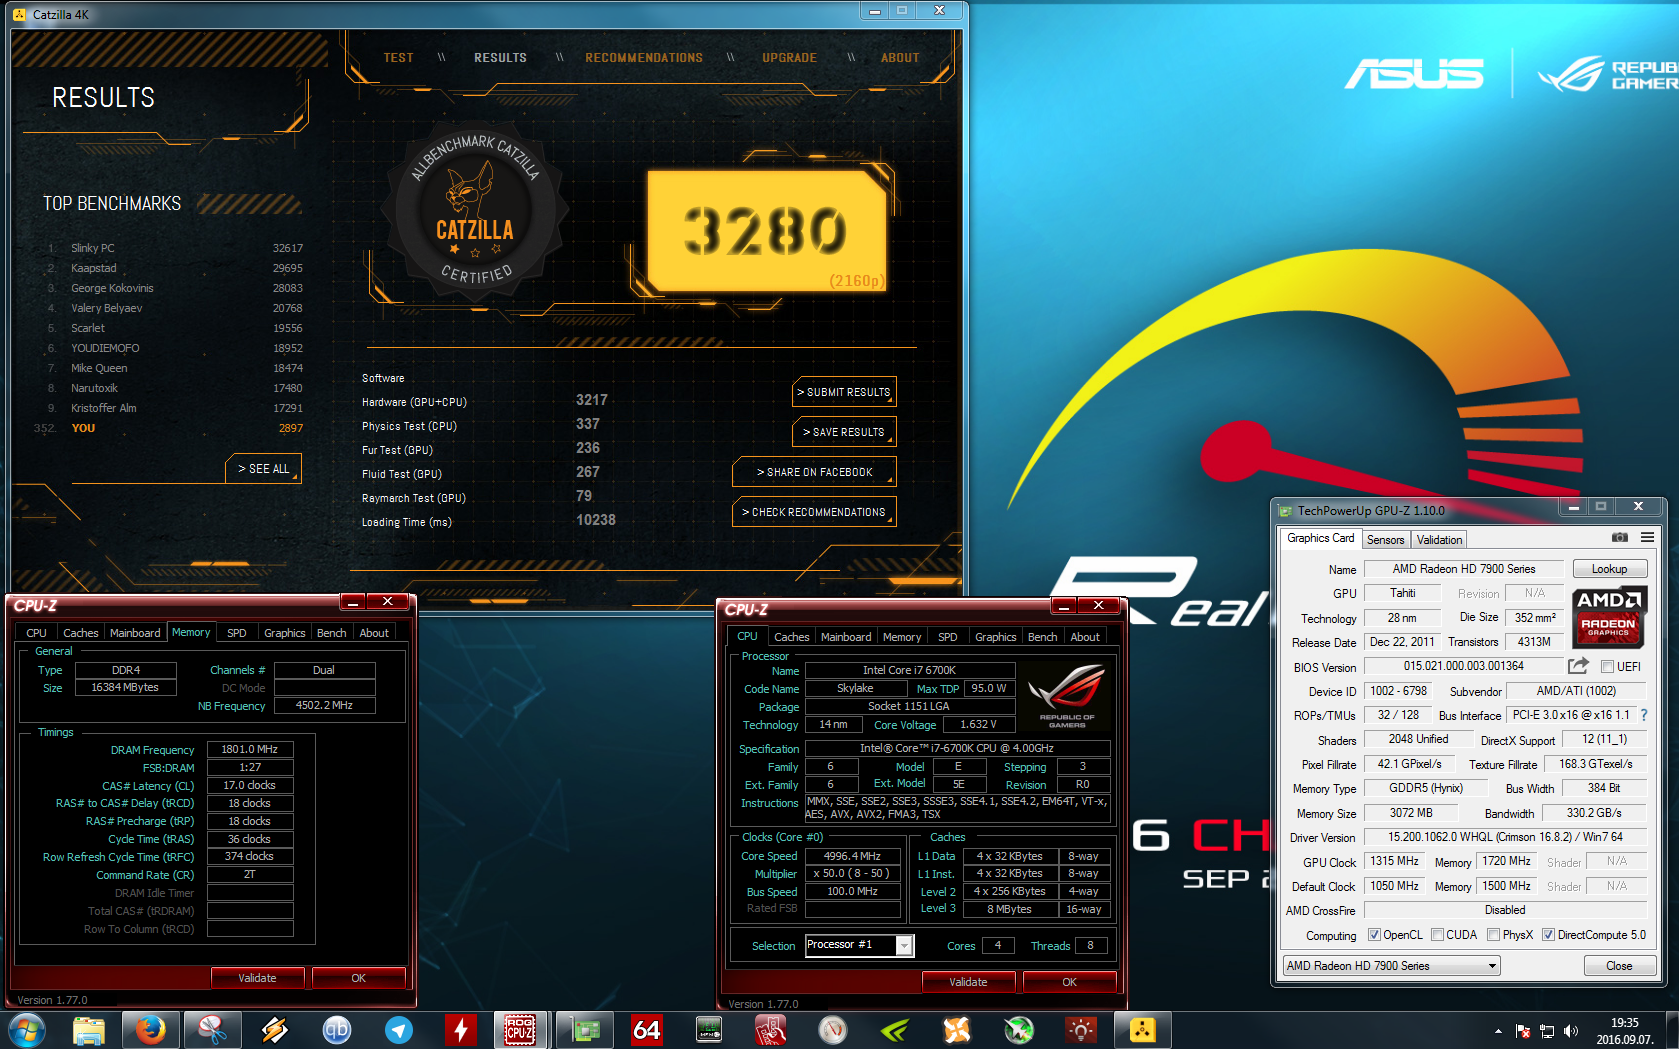Click SAVE RESULTS in Catzilla
This screenshot has height=1049, width=1679.
[x=844, y=432]
